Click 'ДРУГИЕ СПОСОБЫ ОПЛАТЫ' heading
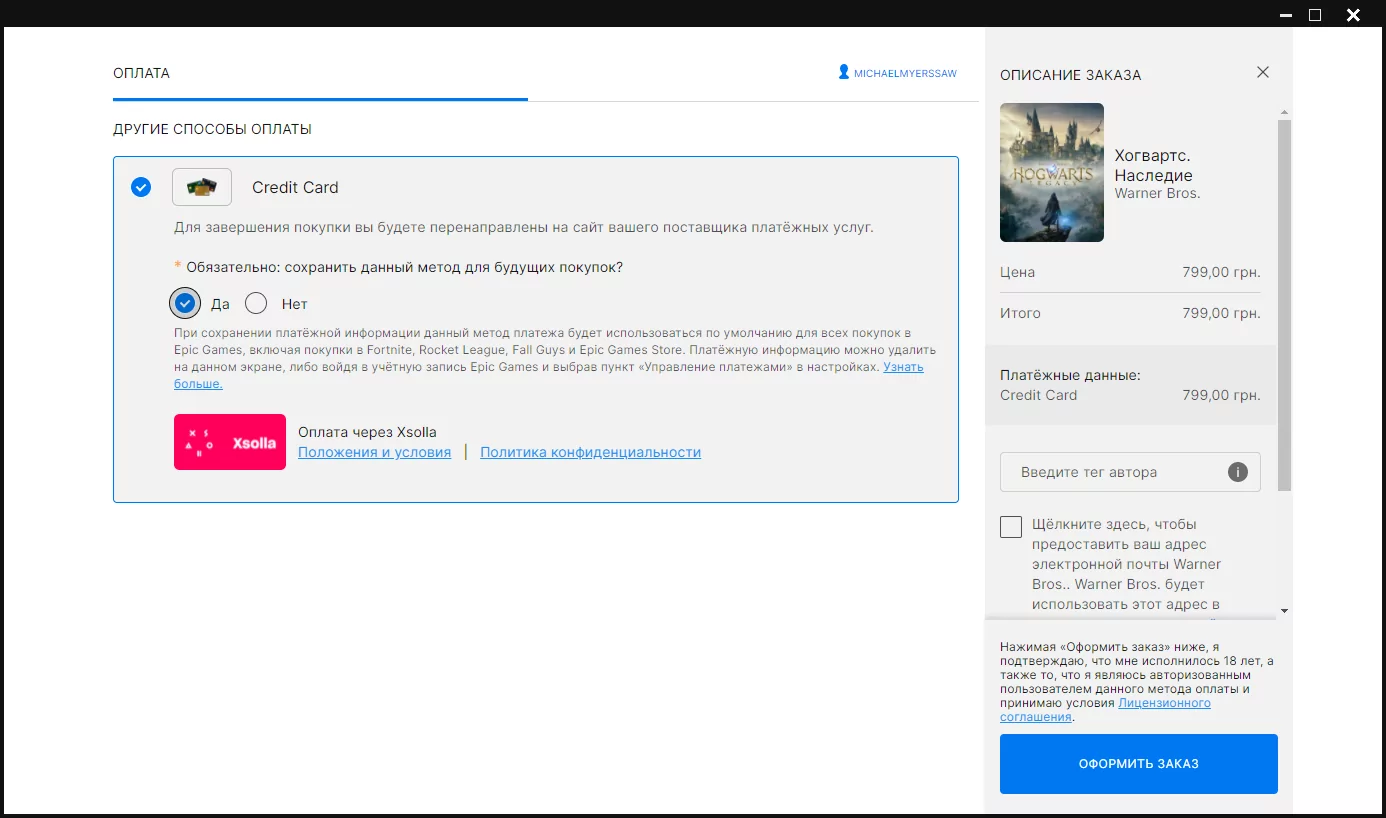The width and height of the screenshot is (1386, 818). tap(212, 129)
